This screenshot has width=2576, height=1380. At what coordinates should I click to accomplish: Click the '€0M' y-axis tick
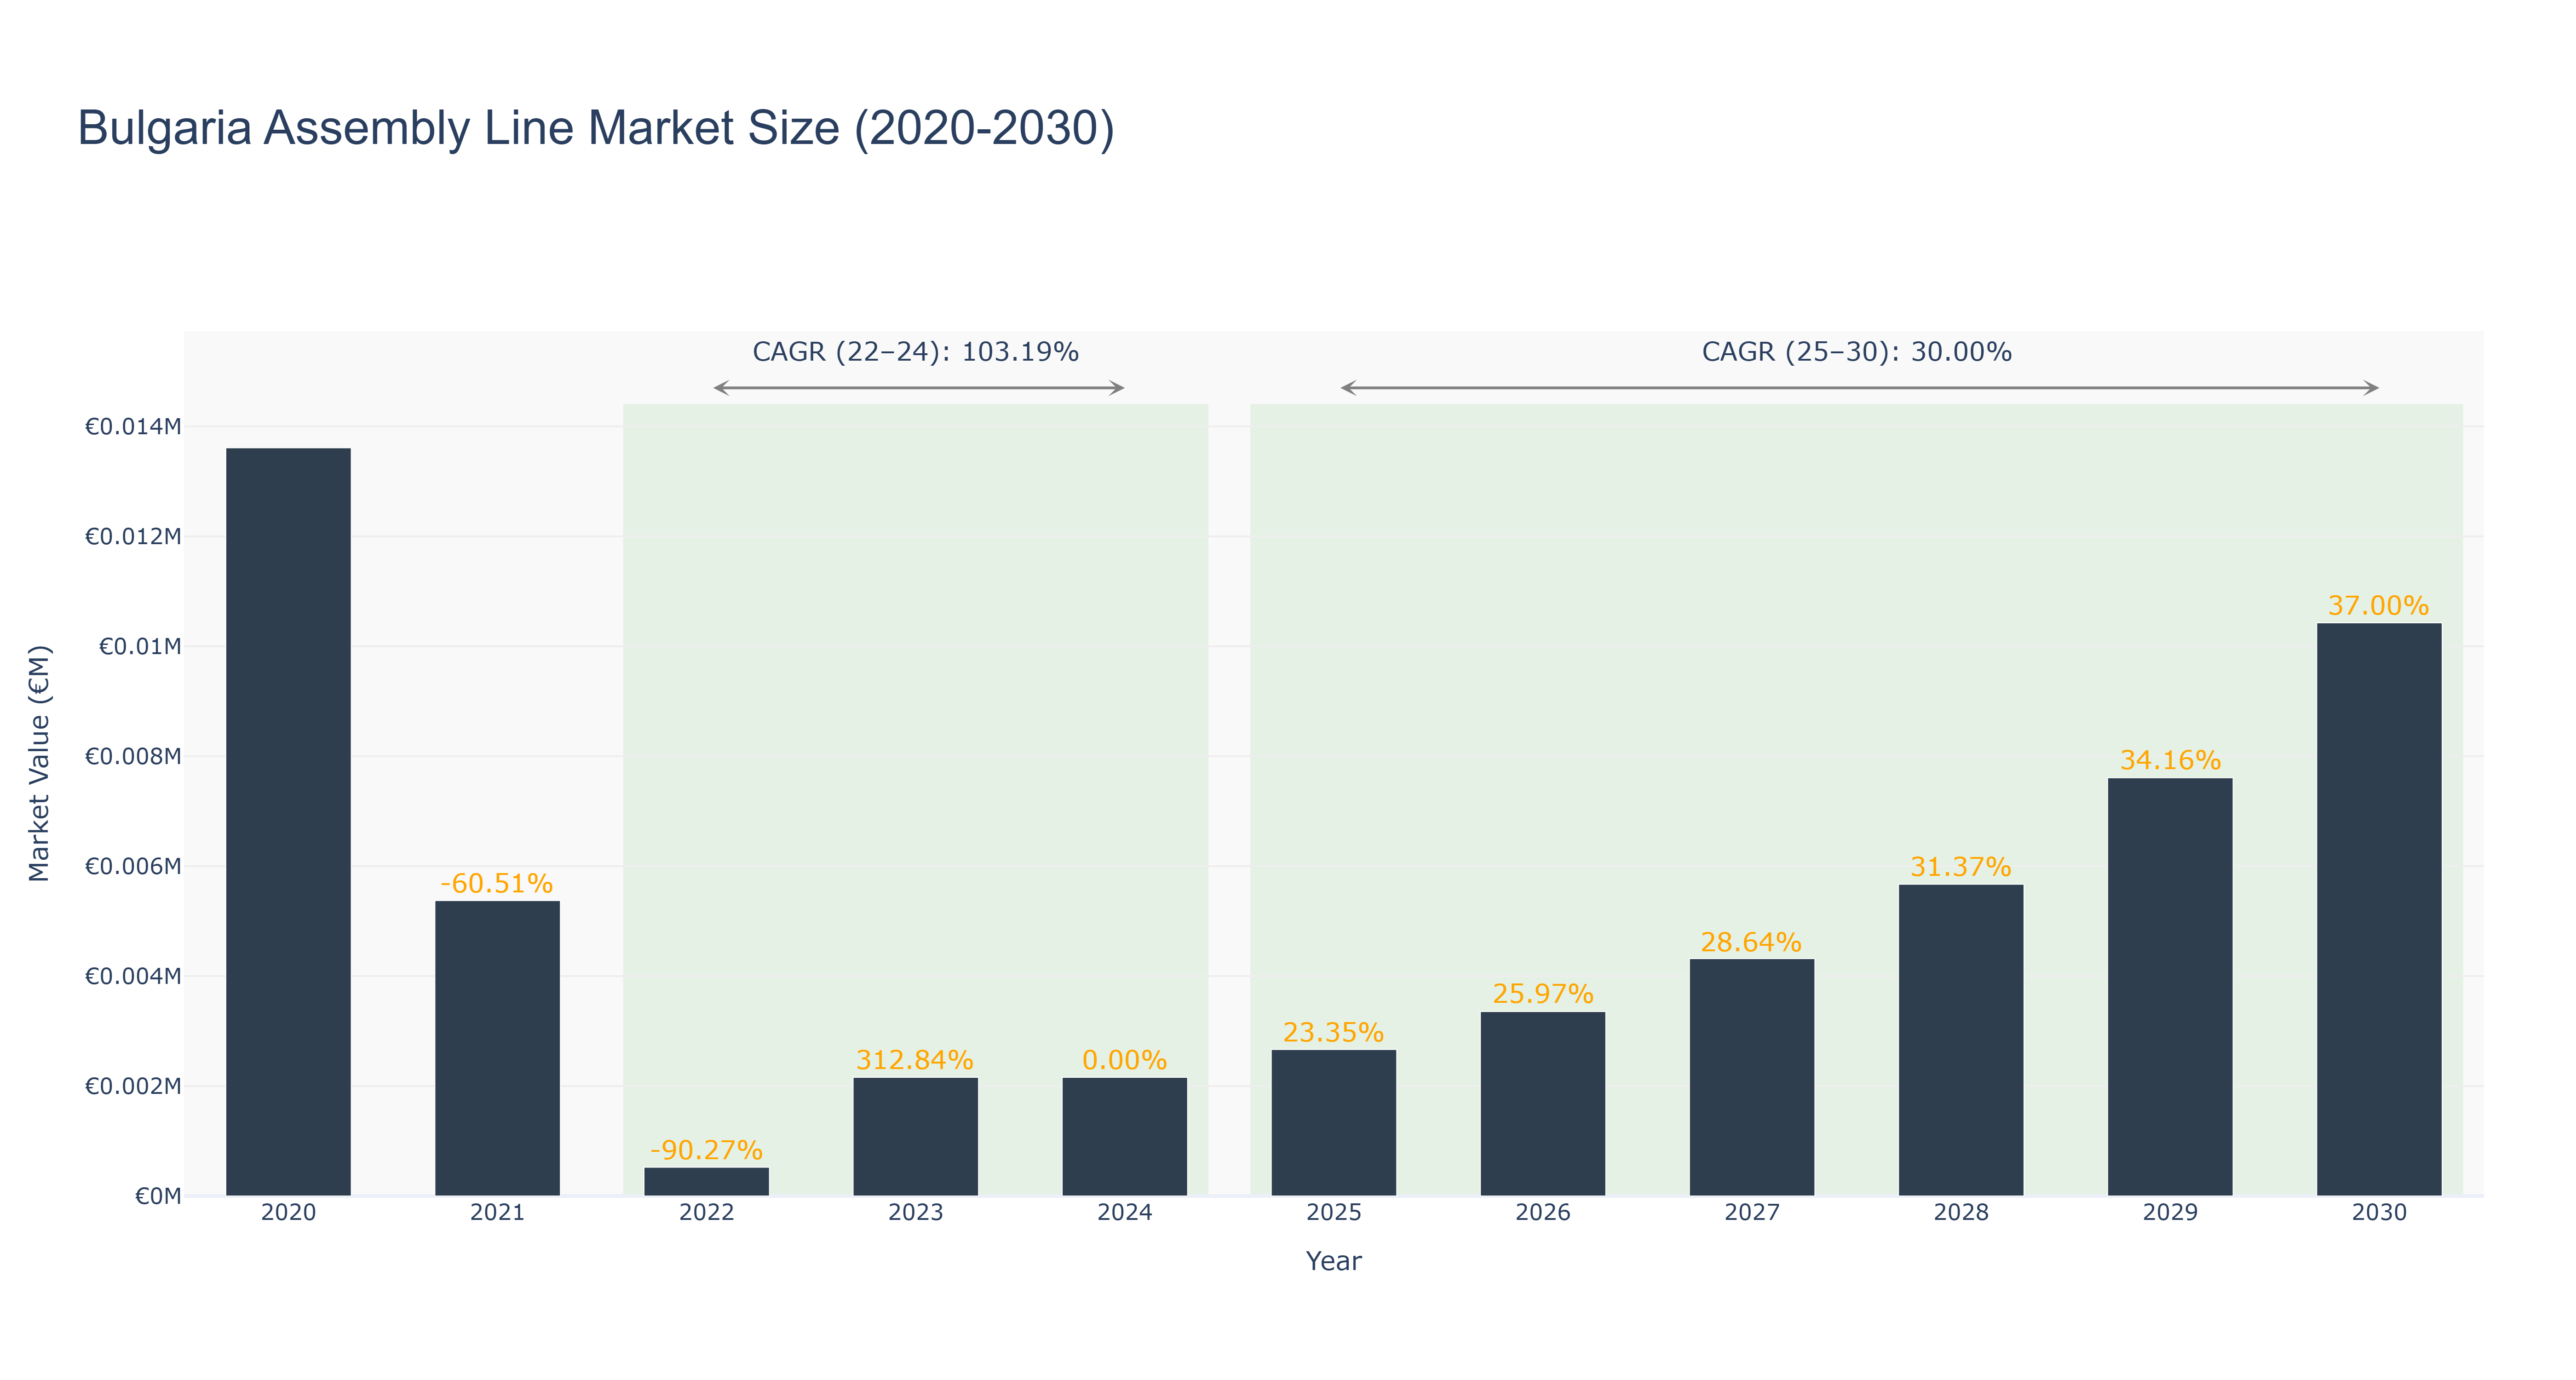coord(158,1196)
